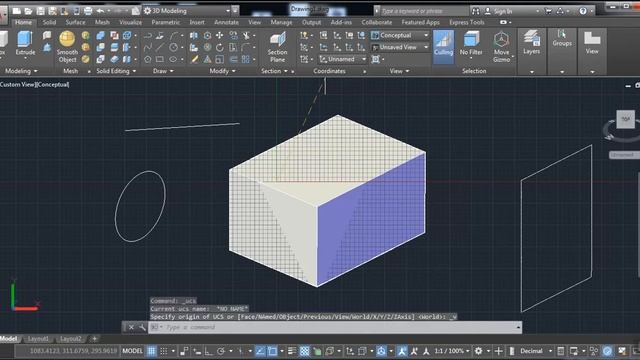
Task: Select the Rectangle draw tool
Action: (160, 59)
